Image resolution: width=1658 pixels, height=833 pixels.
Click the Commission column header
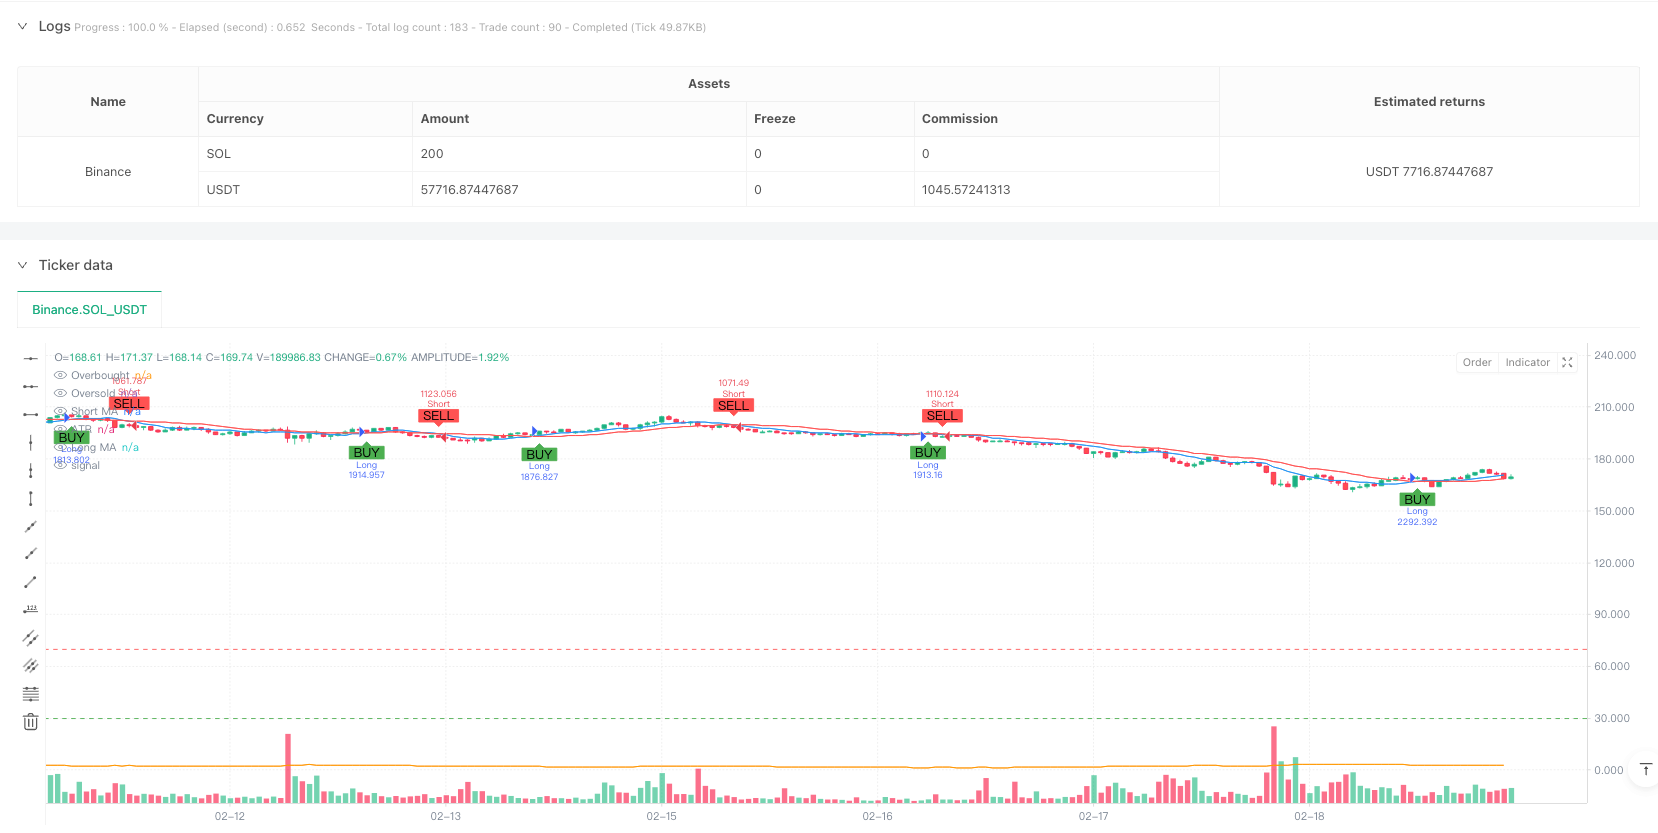[x=1066, y=119]
